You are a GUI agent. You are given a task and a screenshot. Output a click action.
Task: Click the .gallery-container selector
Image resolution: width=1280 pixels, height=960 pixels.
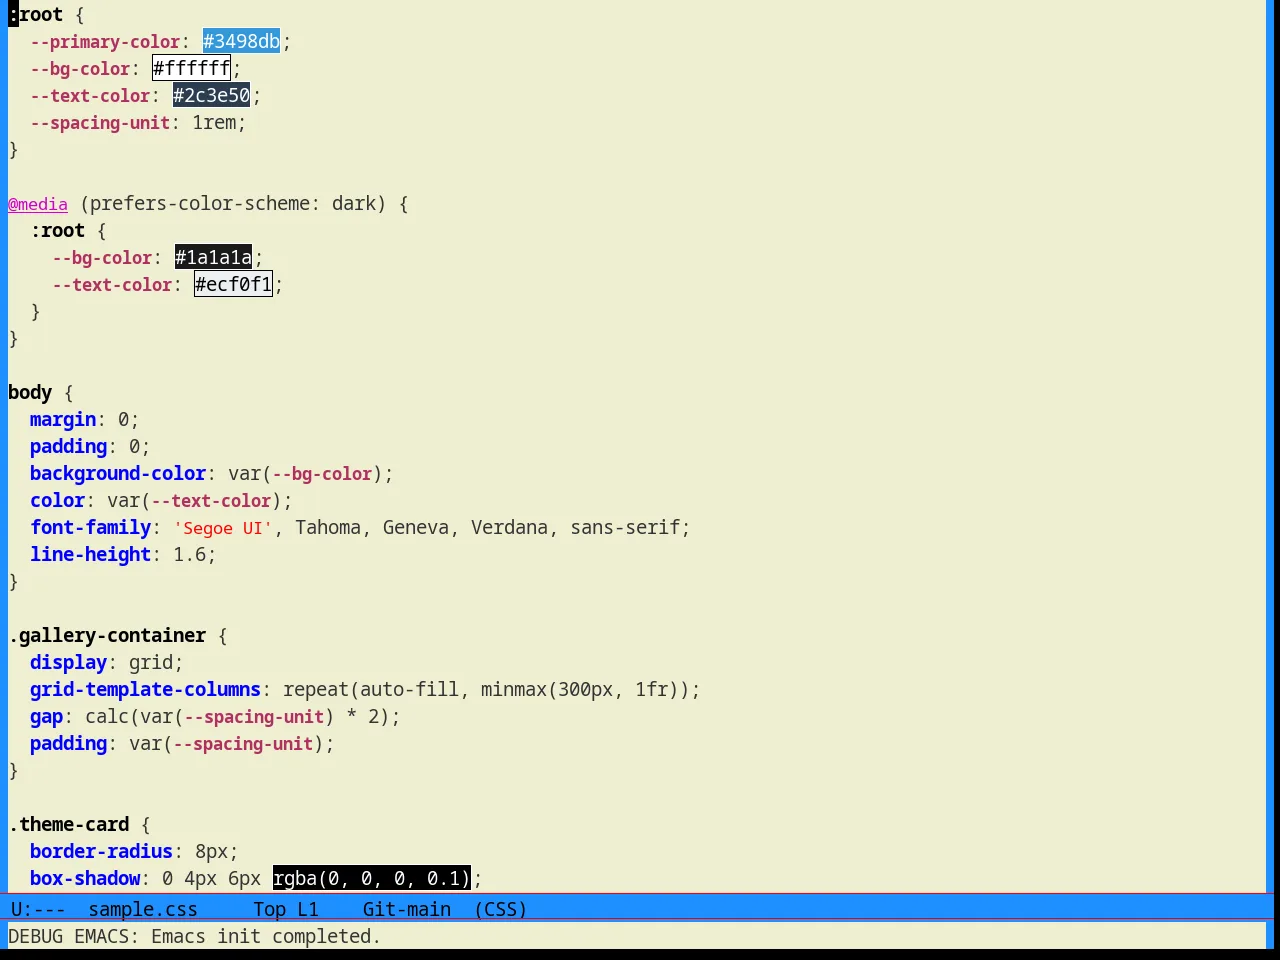click(107, 635)
